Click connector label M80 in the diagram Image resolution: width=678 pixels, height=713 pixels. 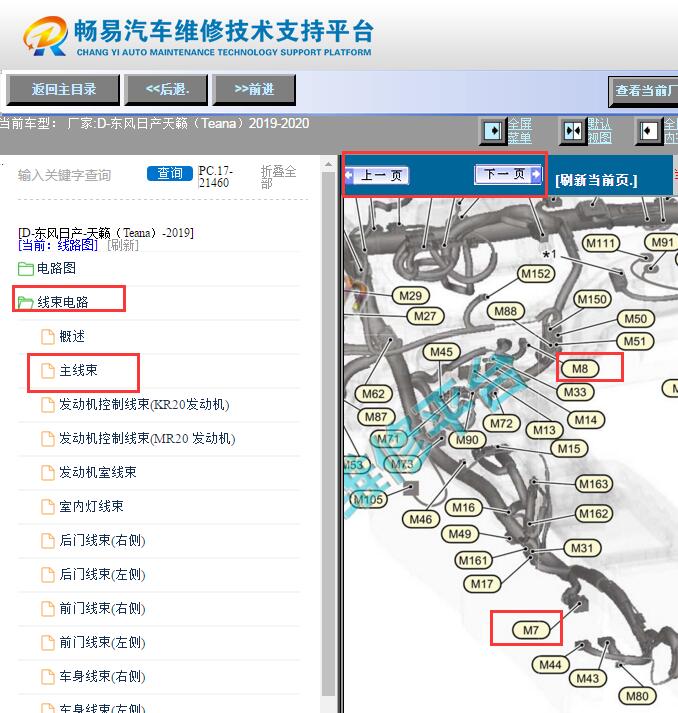[638, 696]
